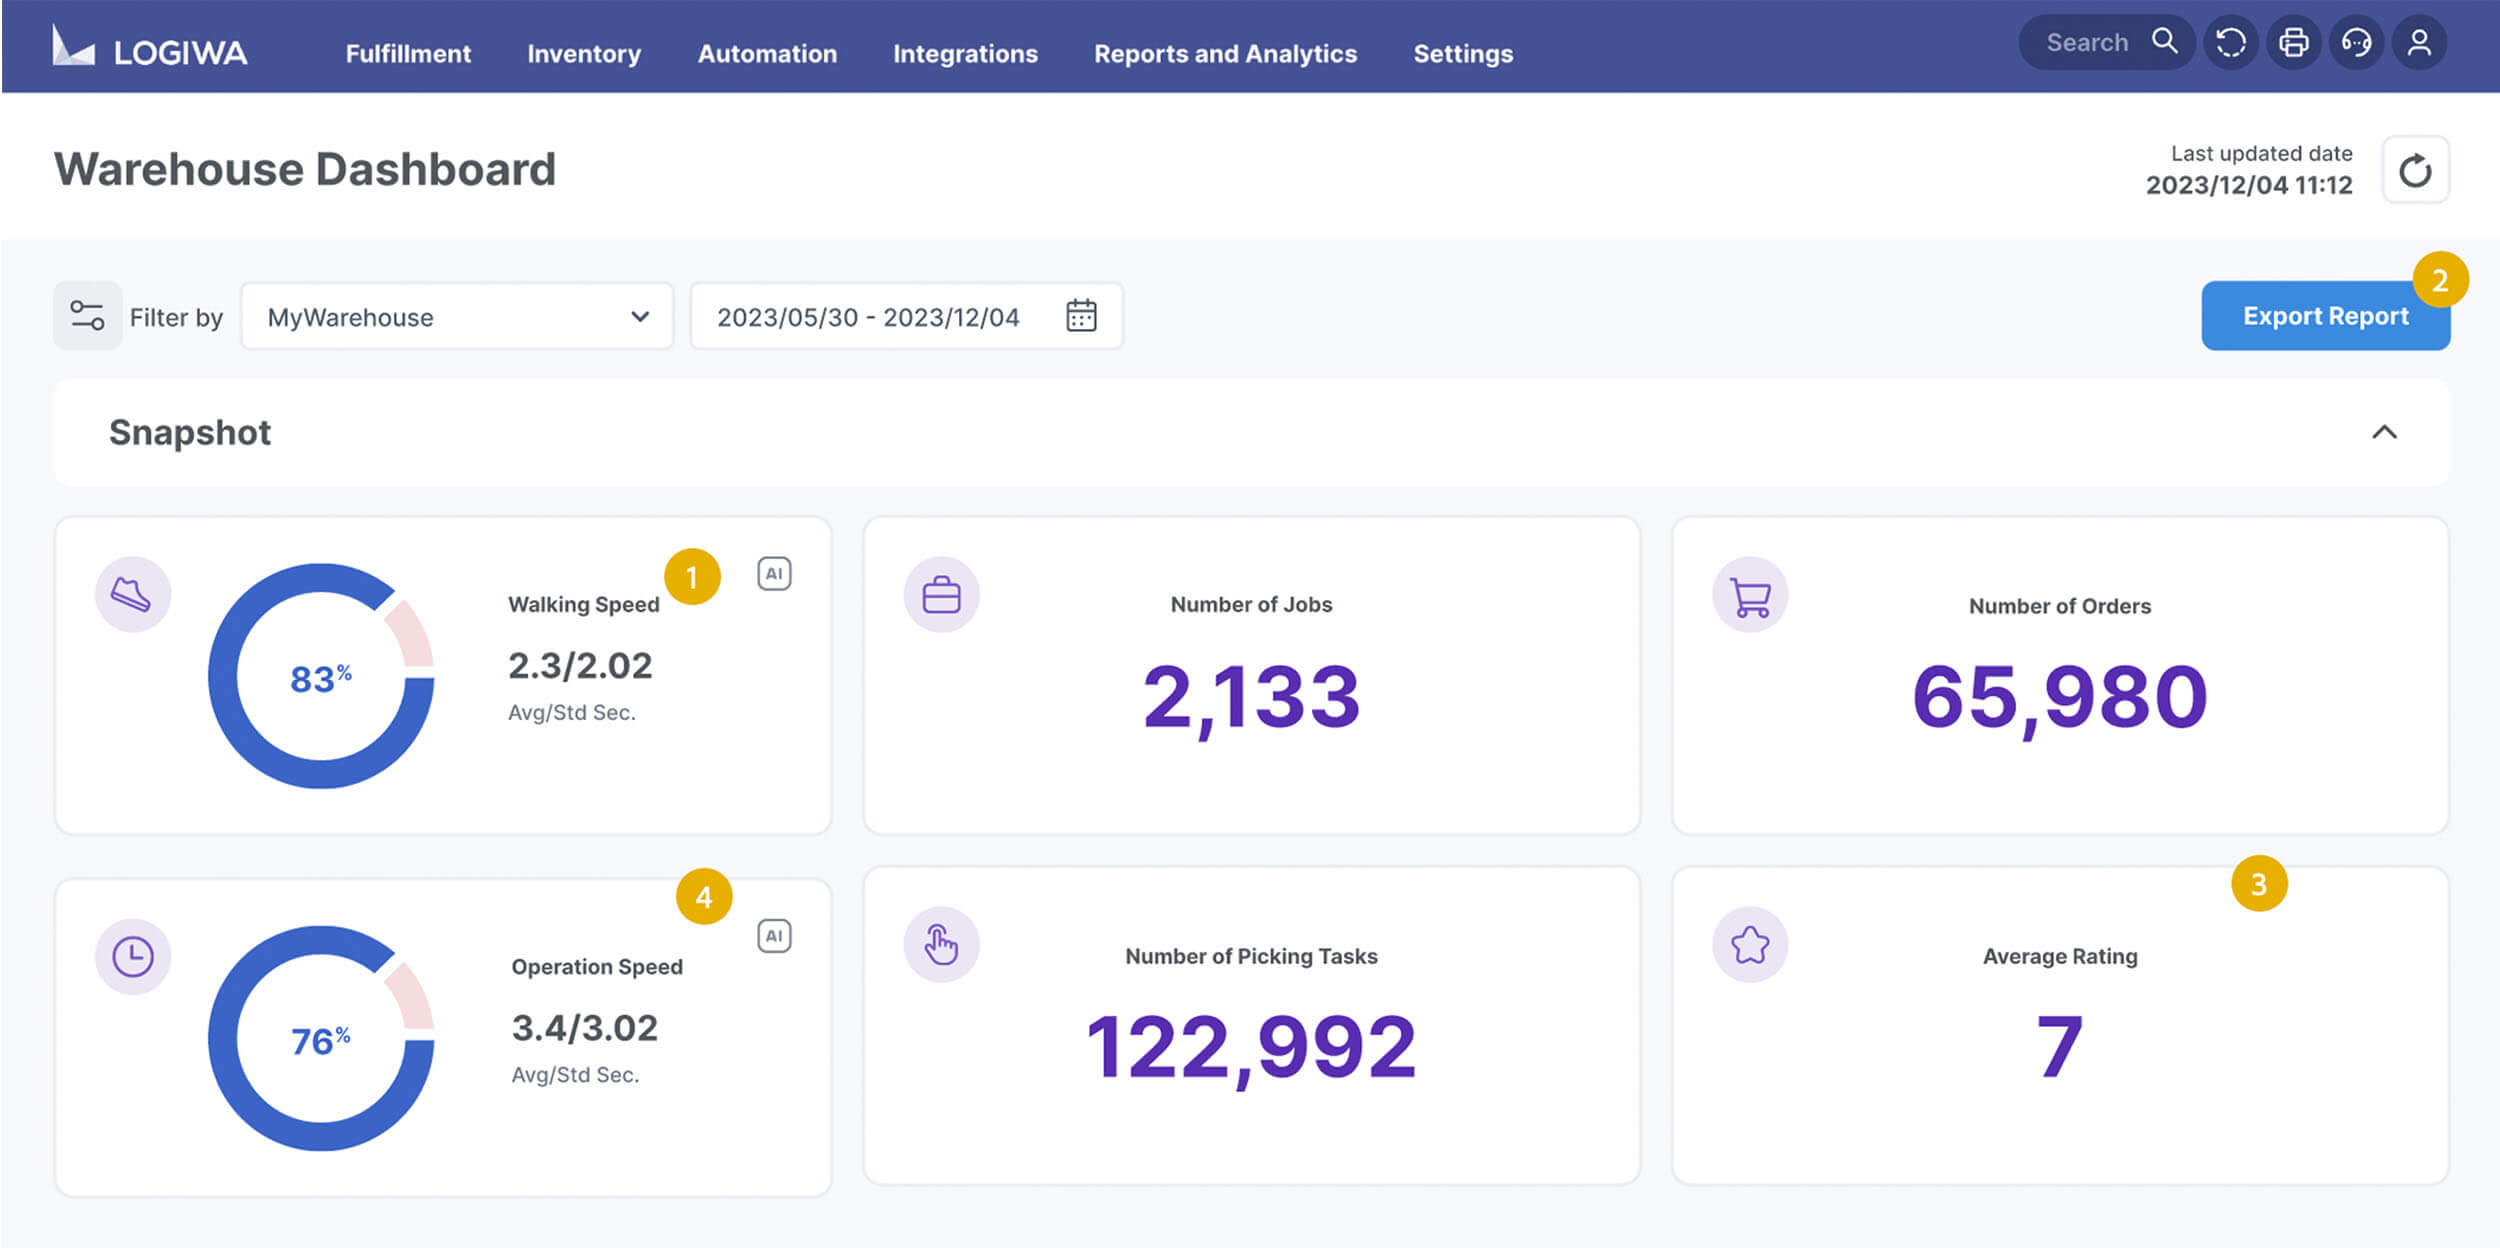This screenshot has width=2500, height=1248.
Task: Click the filter sliders icon
Action: click(87, 316)
